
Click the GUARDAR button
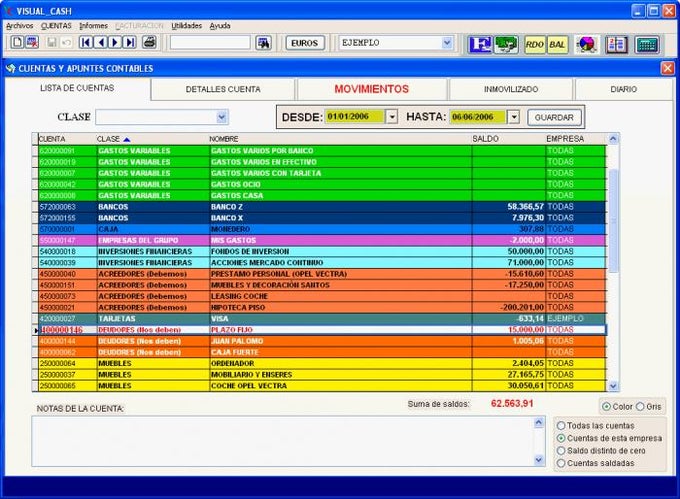pos(554,117)
